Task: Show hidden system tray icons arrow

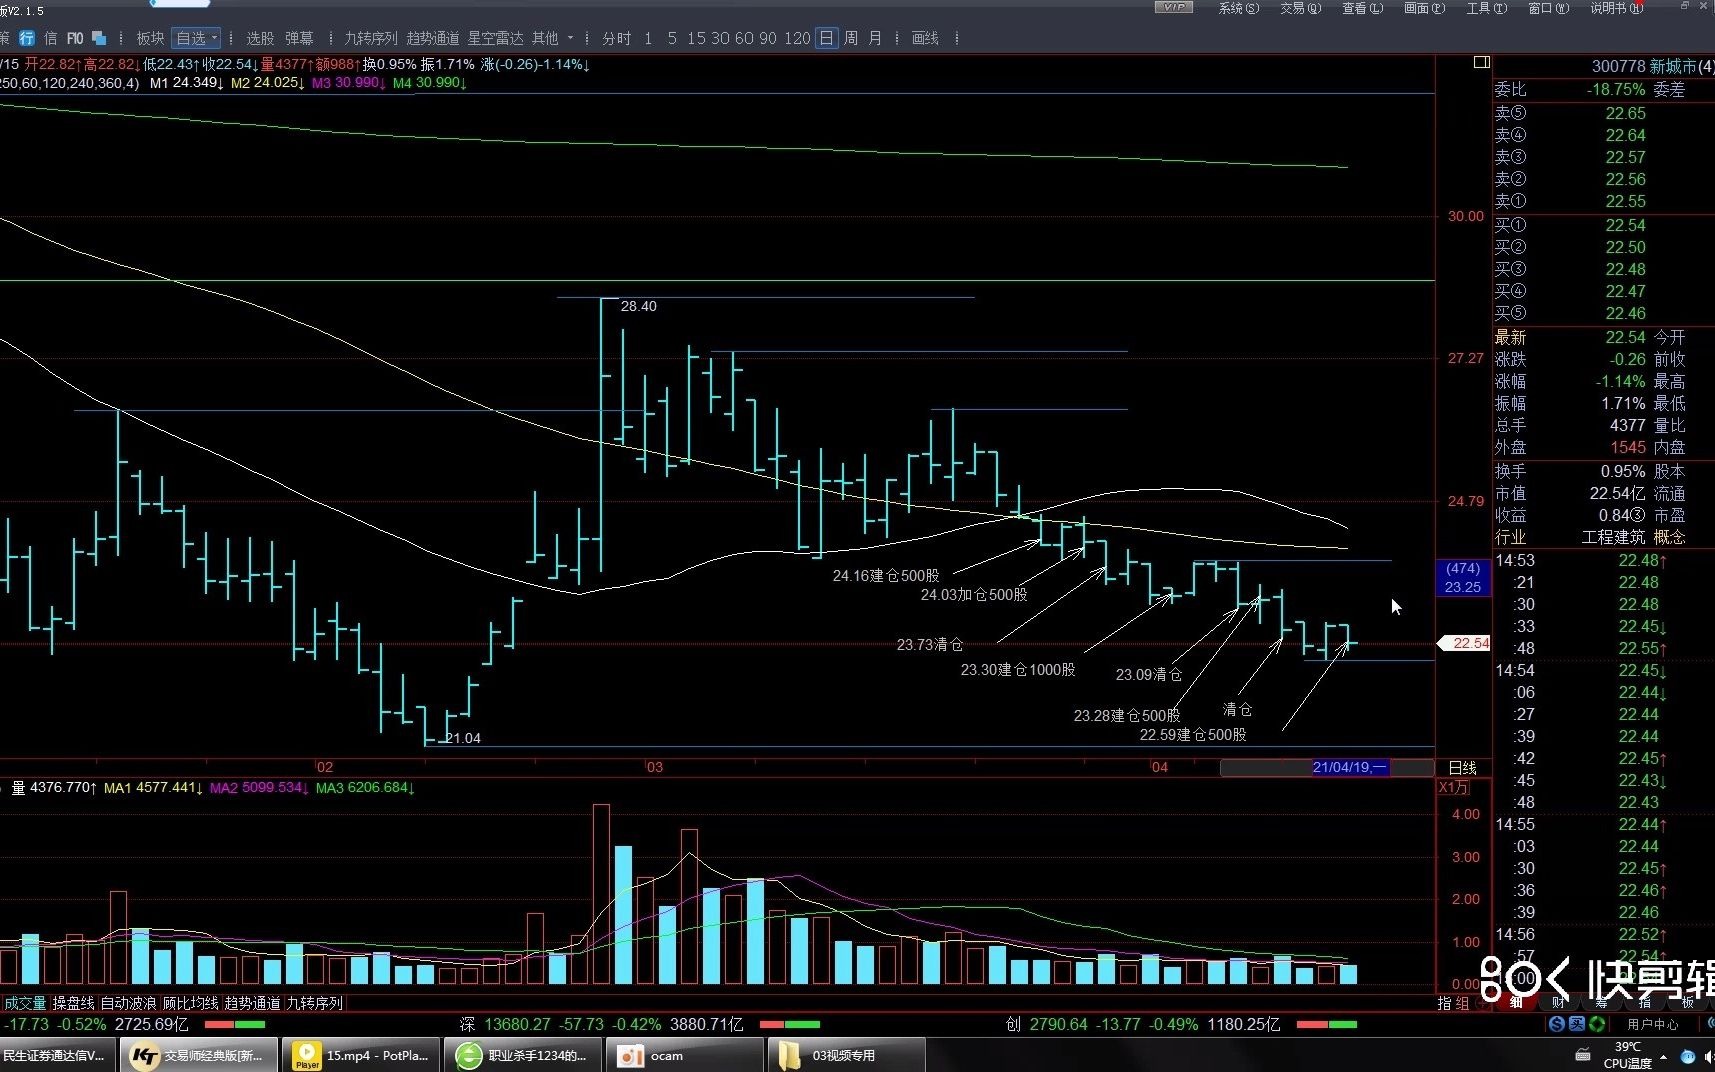Action: [1664, 1056]
